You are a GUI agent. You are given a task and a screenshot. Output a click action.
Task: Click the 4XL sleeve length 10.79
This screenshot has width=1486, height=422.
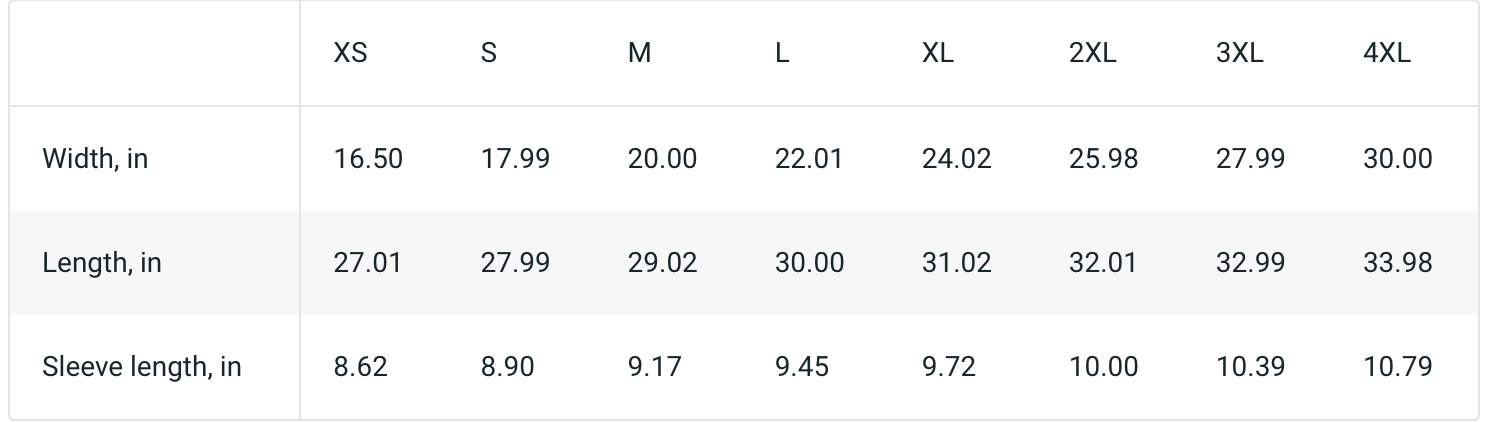(1397, 367)
